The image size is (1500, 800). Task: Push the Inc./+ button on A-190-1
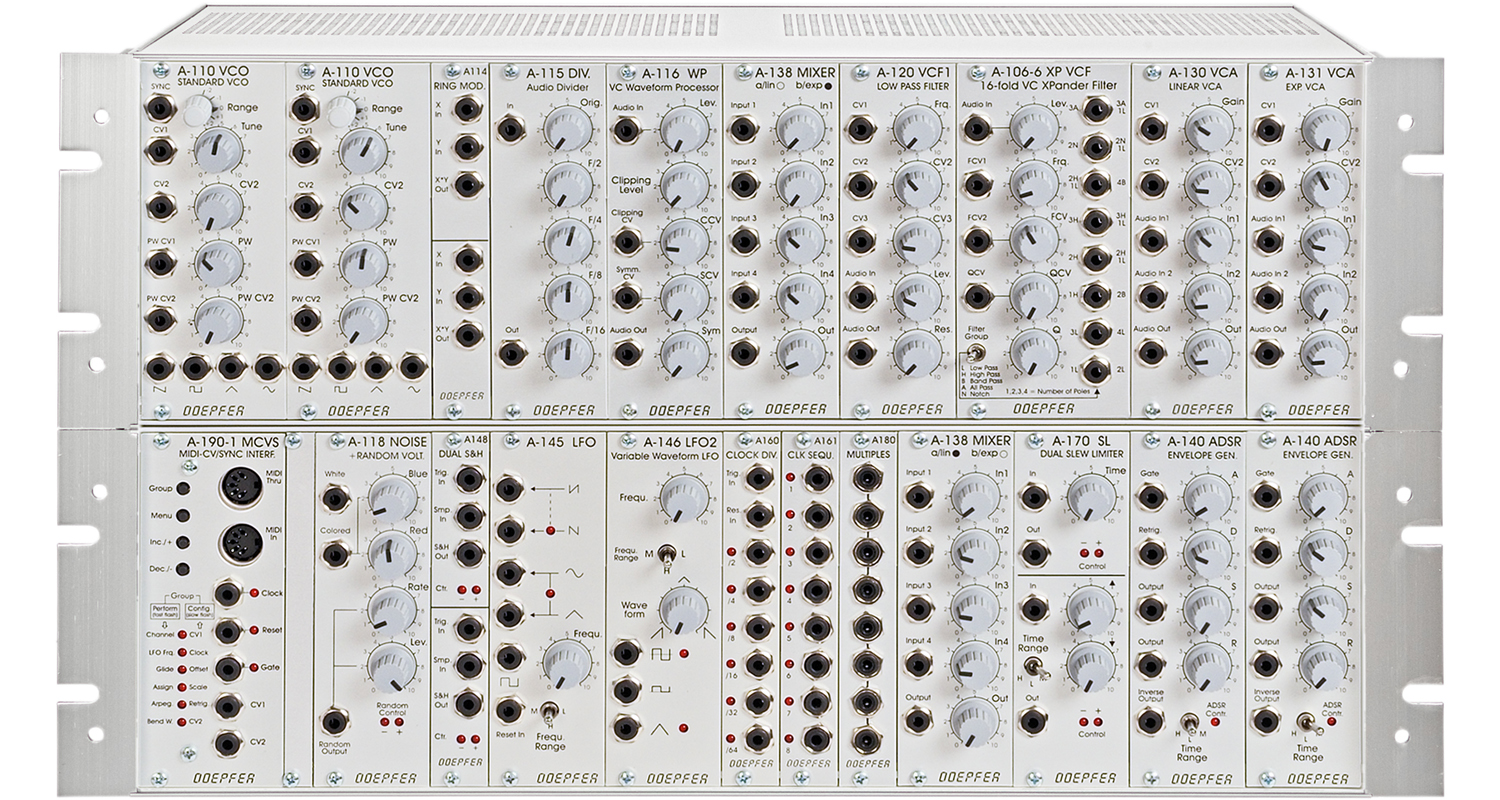(x=184, y=543)
